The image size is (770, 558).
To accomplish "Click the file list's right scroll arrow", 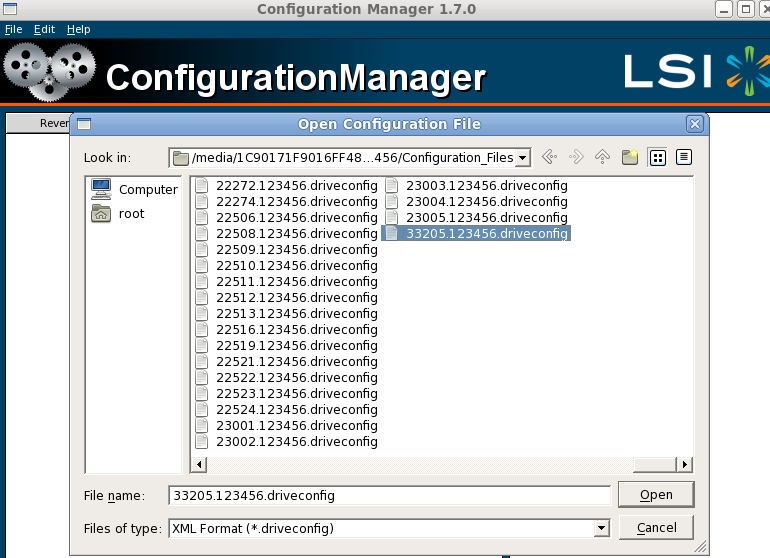I will (685, 464).
